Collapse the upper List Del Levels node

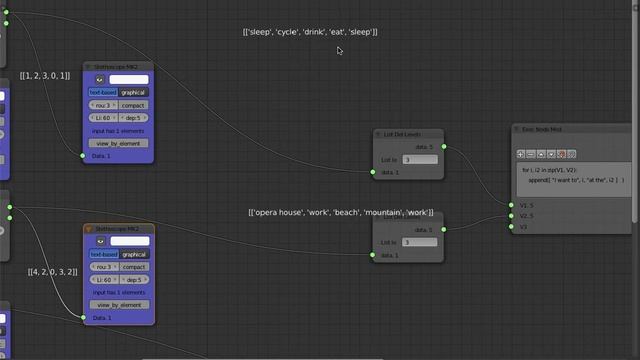[378, 134]
